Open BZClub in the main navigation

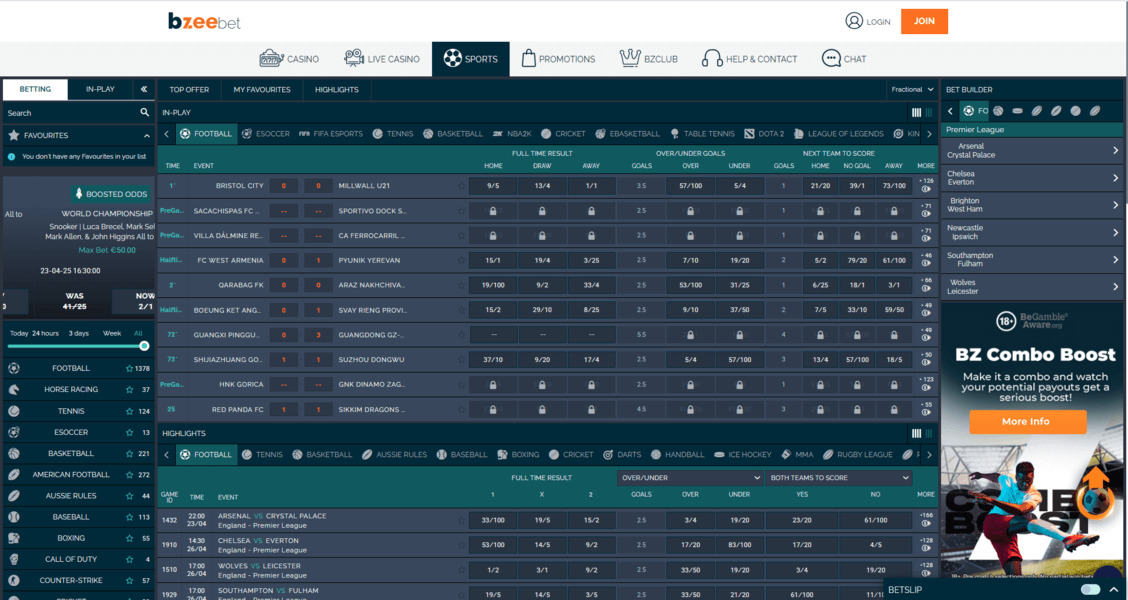(649, 59)
